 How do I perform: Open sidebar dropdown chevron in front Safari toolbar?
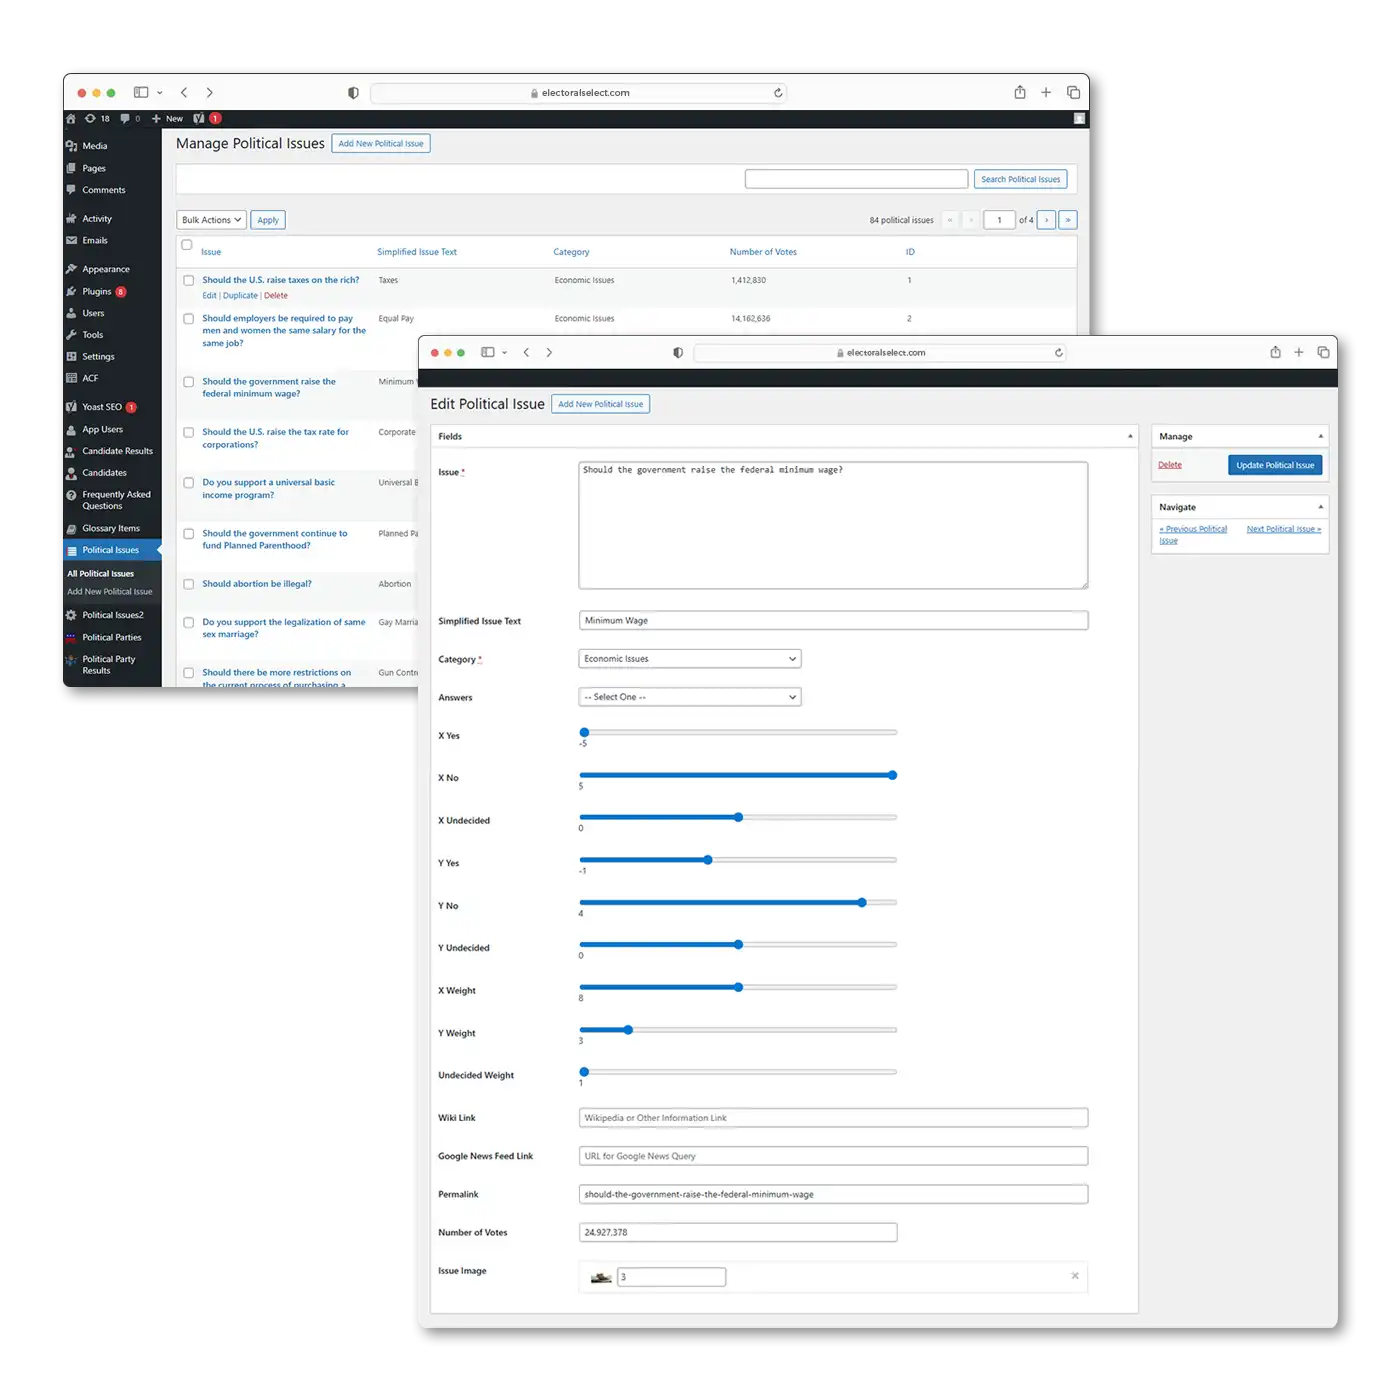tap(505, 353)
